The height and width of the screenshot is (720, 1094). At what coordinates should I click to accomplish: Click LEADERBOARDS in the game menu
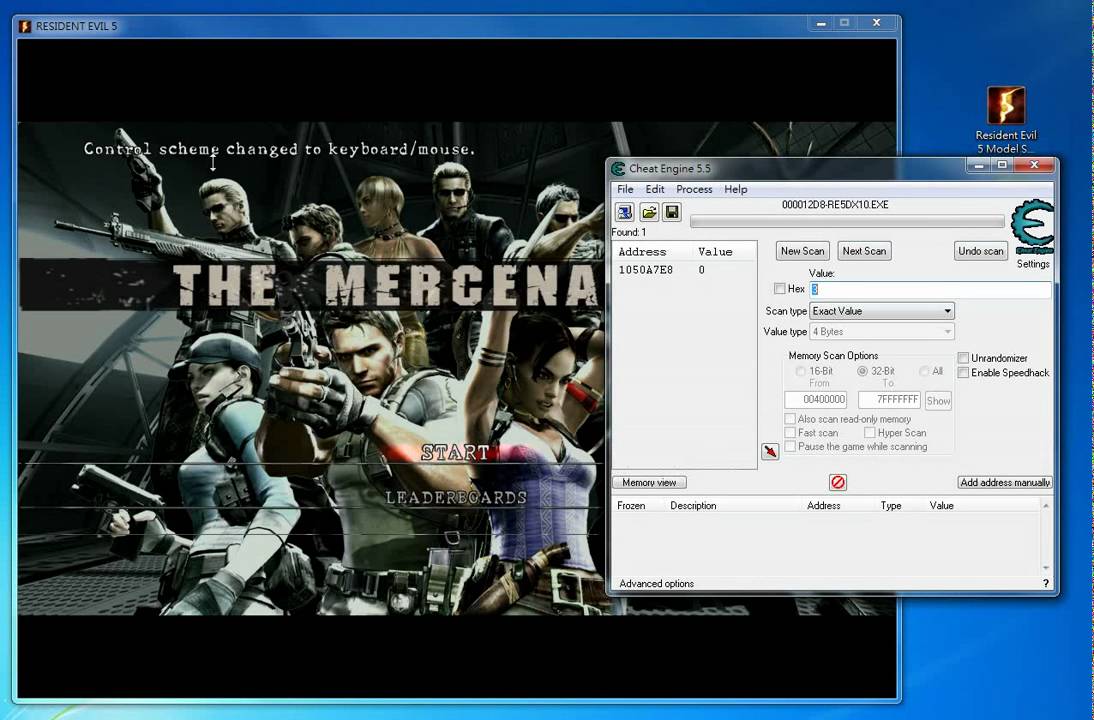tap(456, 497)
